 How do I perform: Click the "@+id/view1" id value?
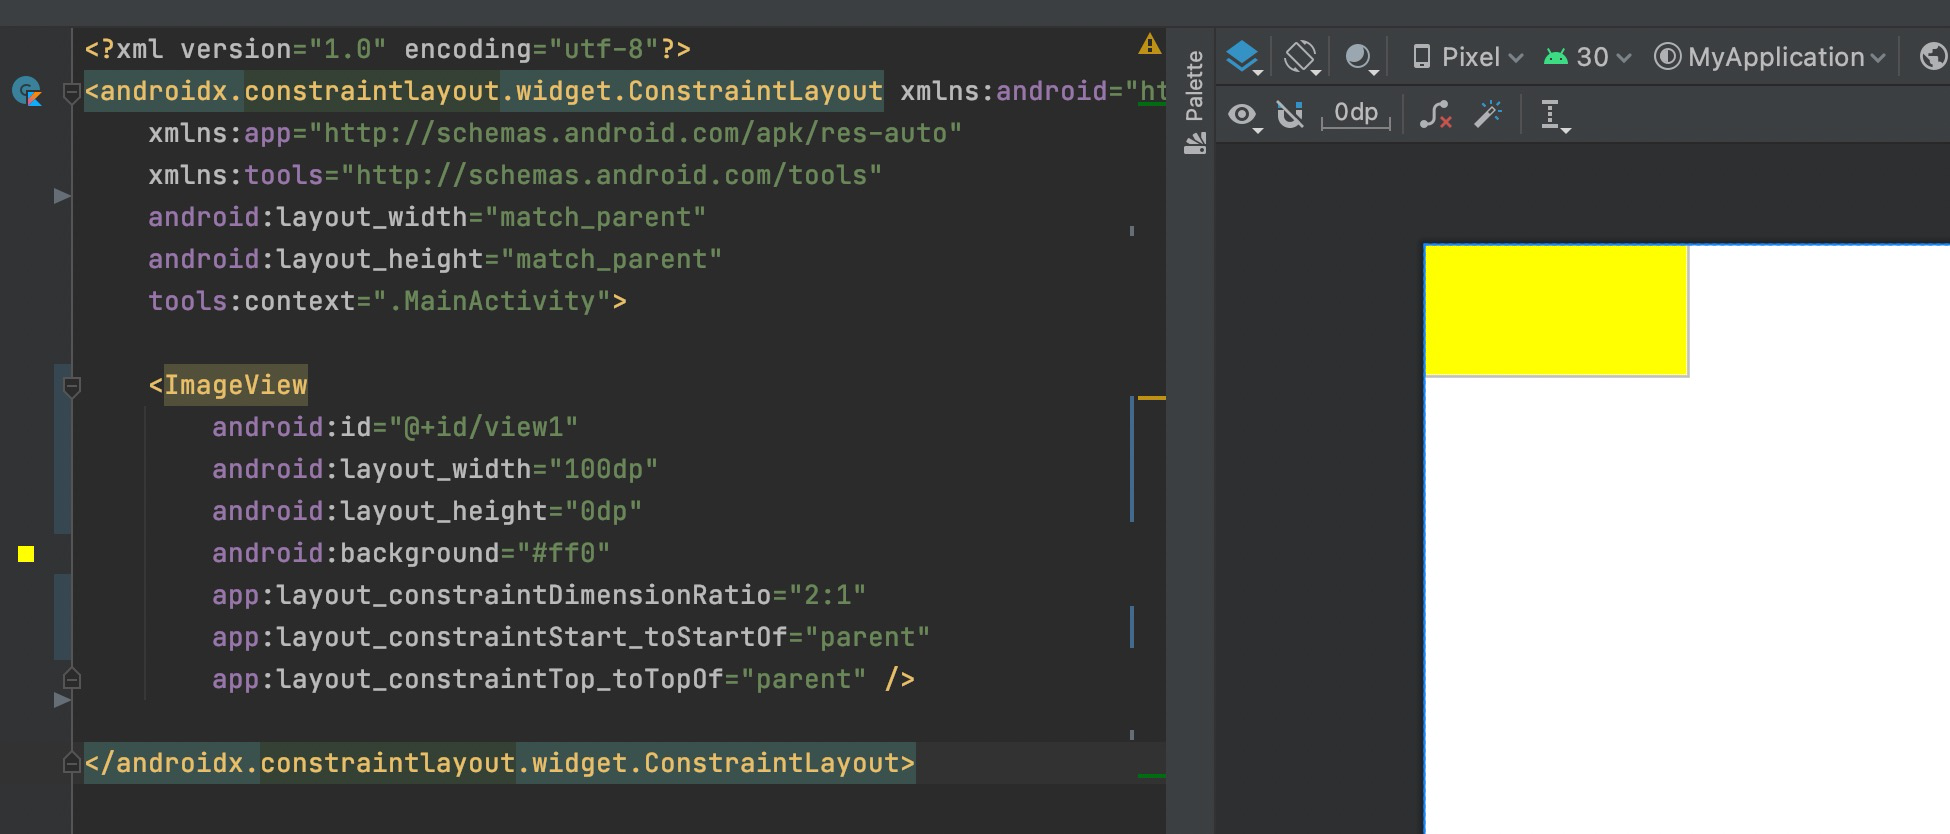483,427
